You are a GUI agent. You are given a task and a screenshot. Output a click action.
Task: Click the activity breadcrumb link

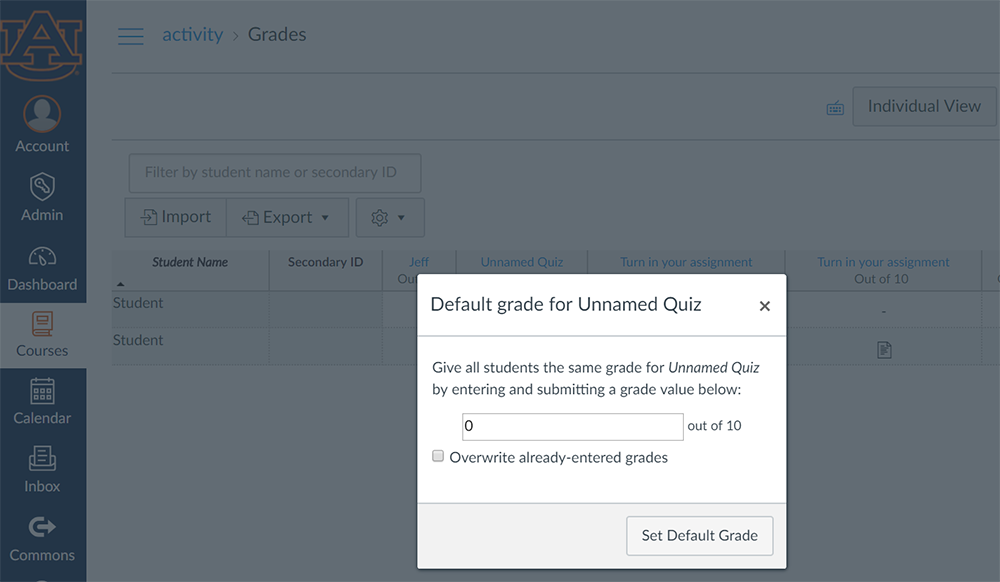tap(193, 34)
